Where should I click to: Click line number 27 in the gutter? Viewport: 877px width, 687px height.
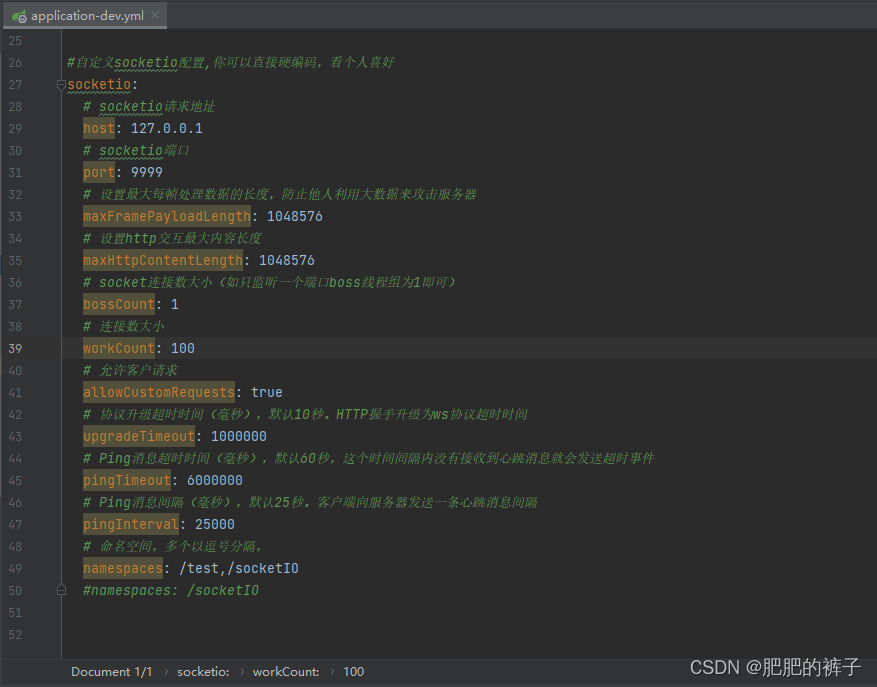pyautogui.click(x=15, y=84)
